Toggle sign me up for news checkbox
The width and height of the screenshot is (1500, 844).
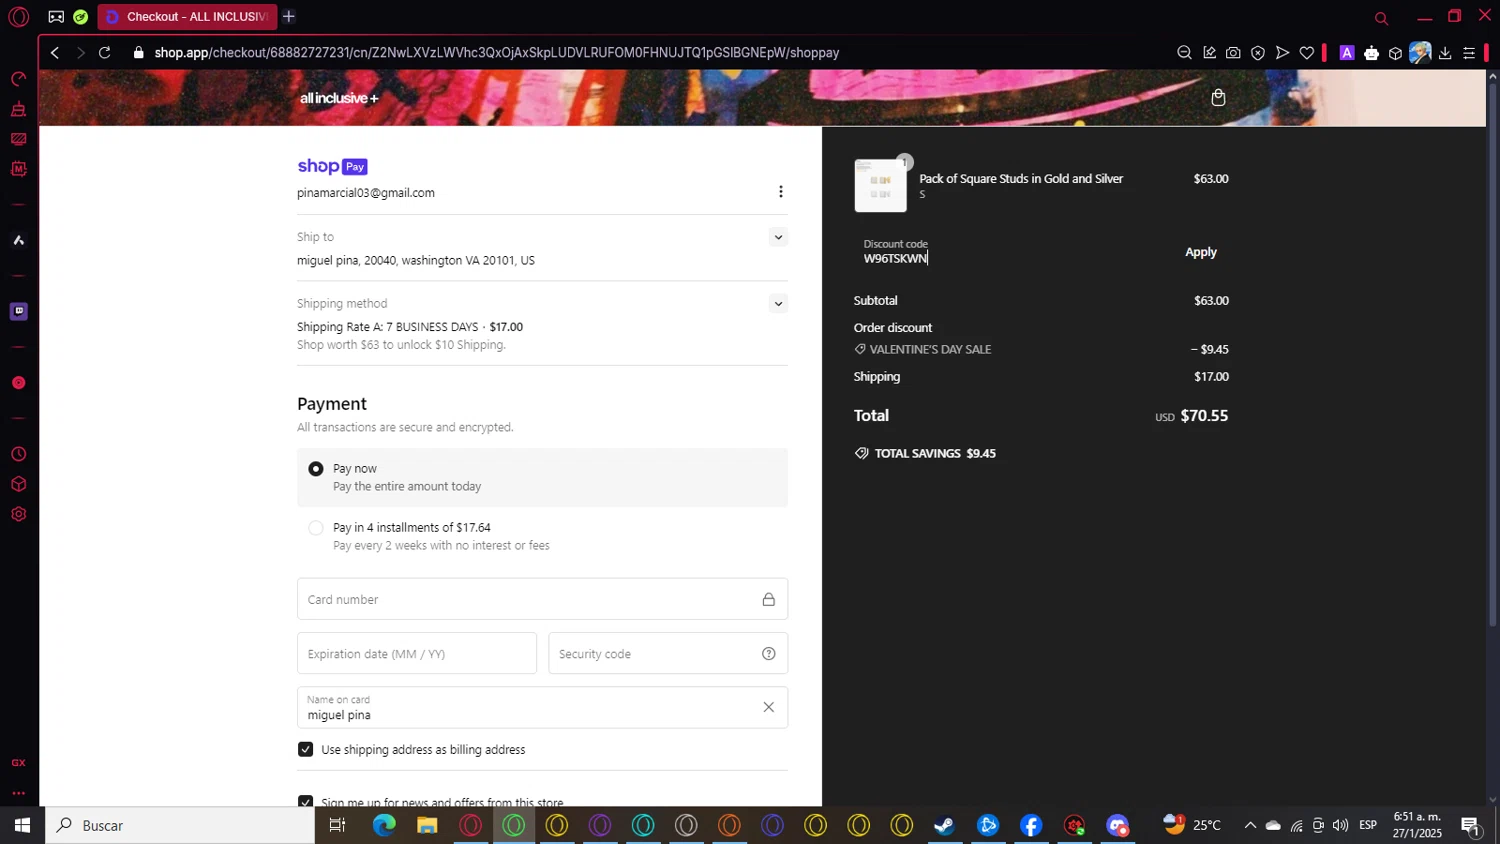[x=306, y=801]
